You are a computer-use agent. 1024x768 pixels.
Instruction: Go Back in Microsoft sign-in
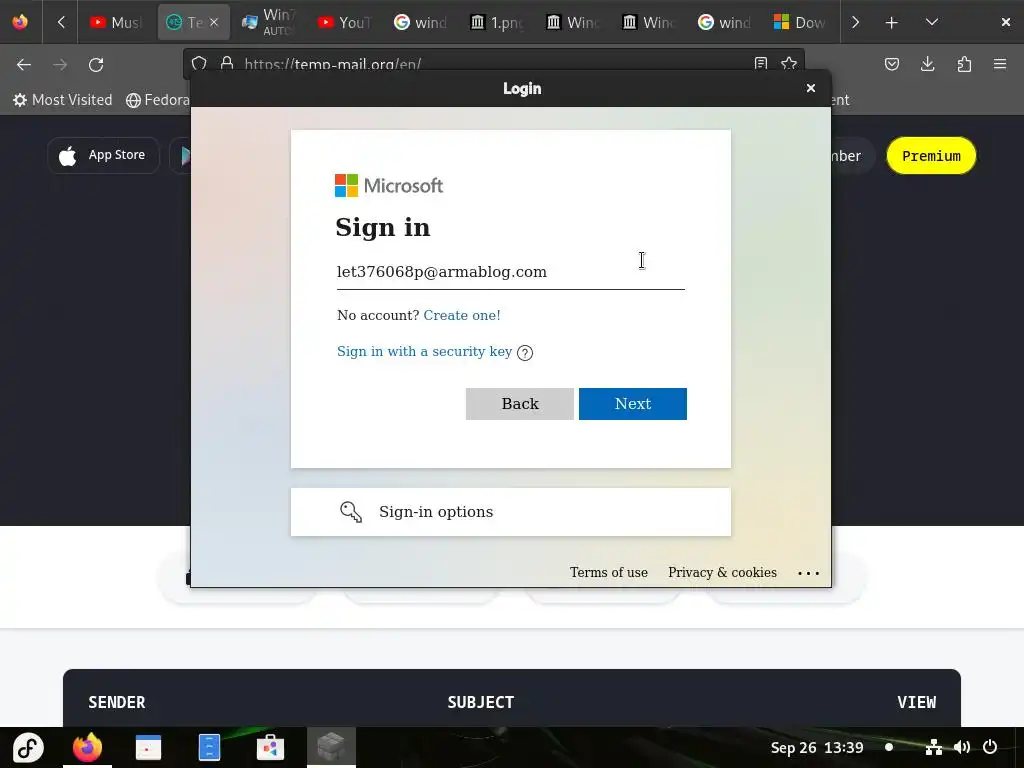pyautogui.click(x=519, y=404)
